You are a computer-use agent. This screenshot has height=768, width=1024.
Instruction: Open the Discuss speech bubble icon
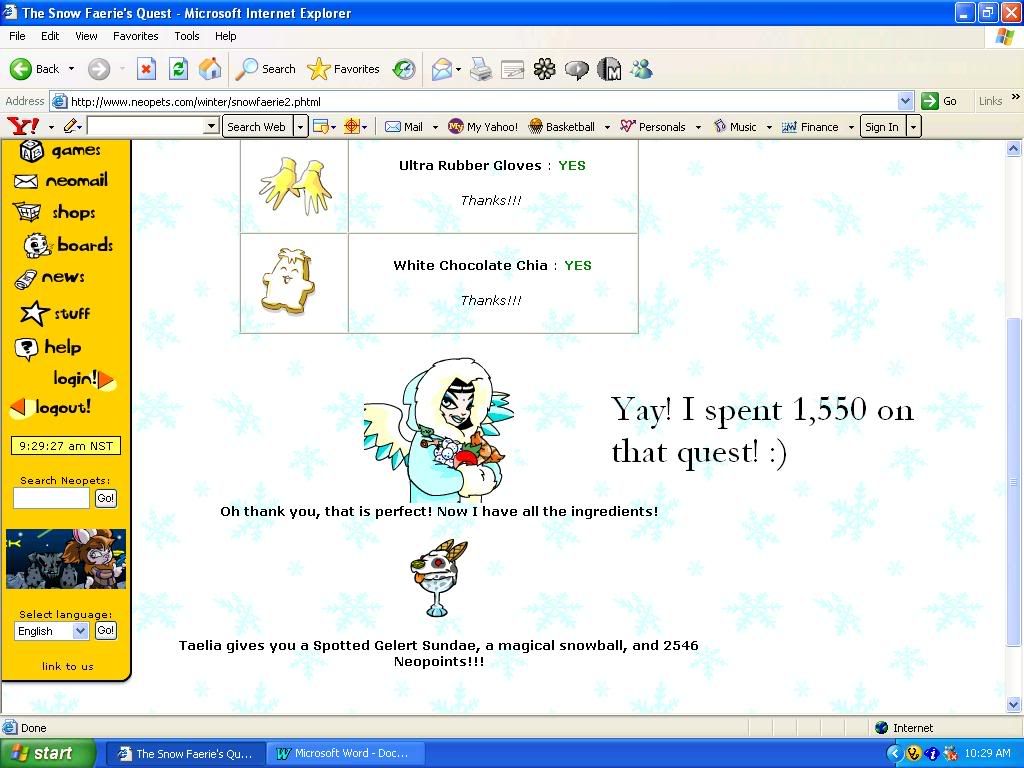point(577,69)
